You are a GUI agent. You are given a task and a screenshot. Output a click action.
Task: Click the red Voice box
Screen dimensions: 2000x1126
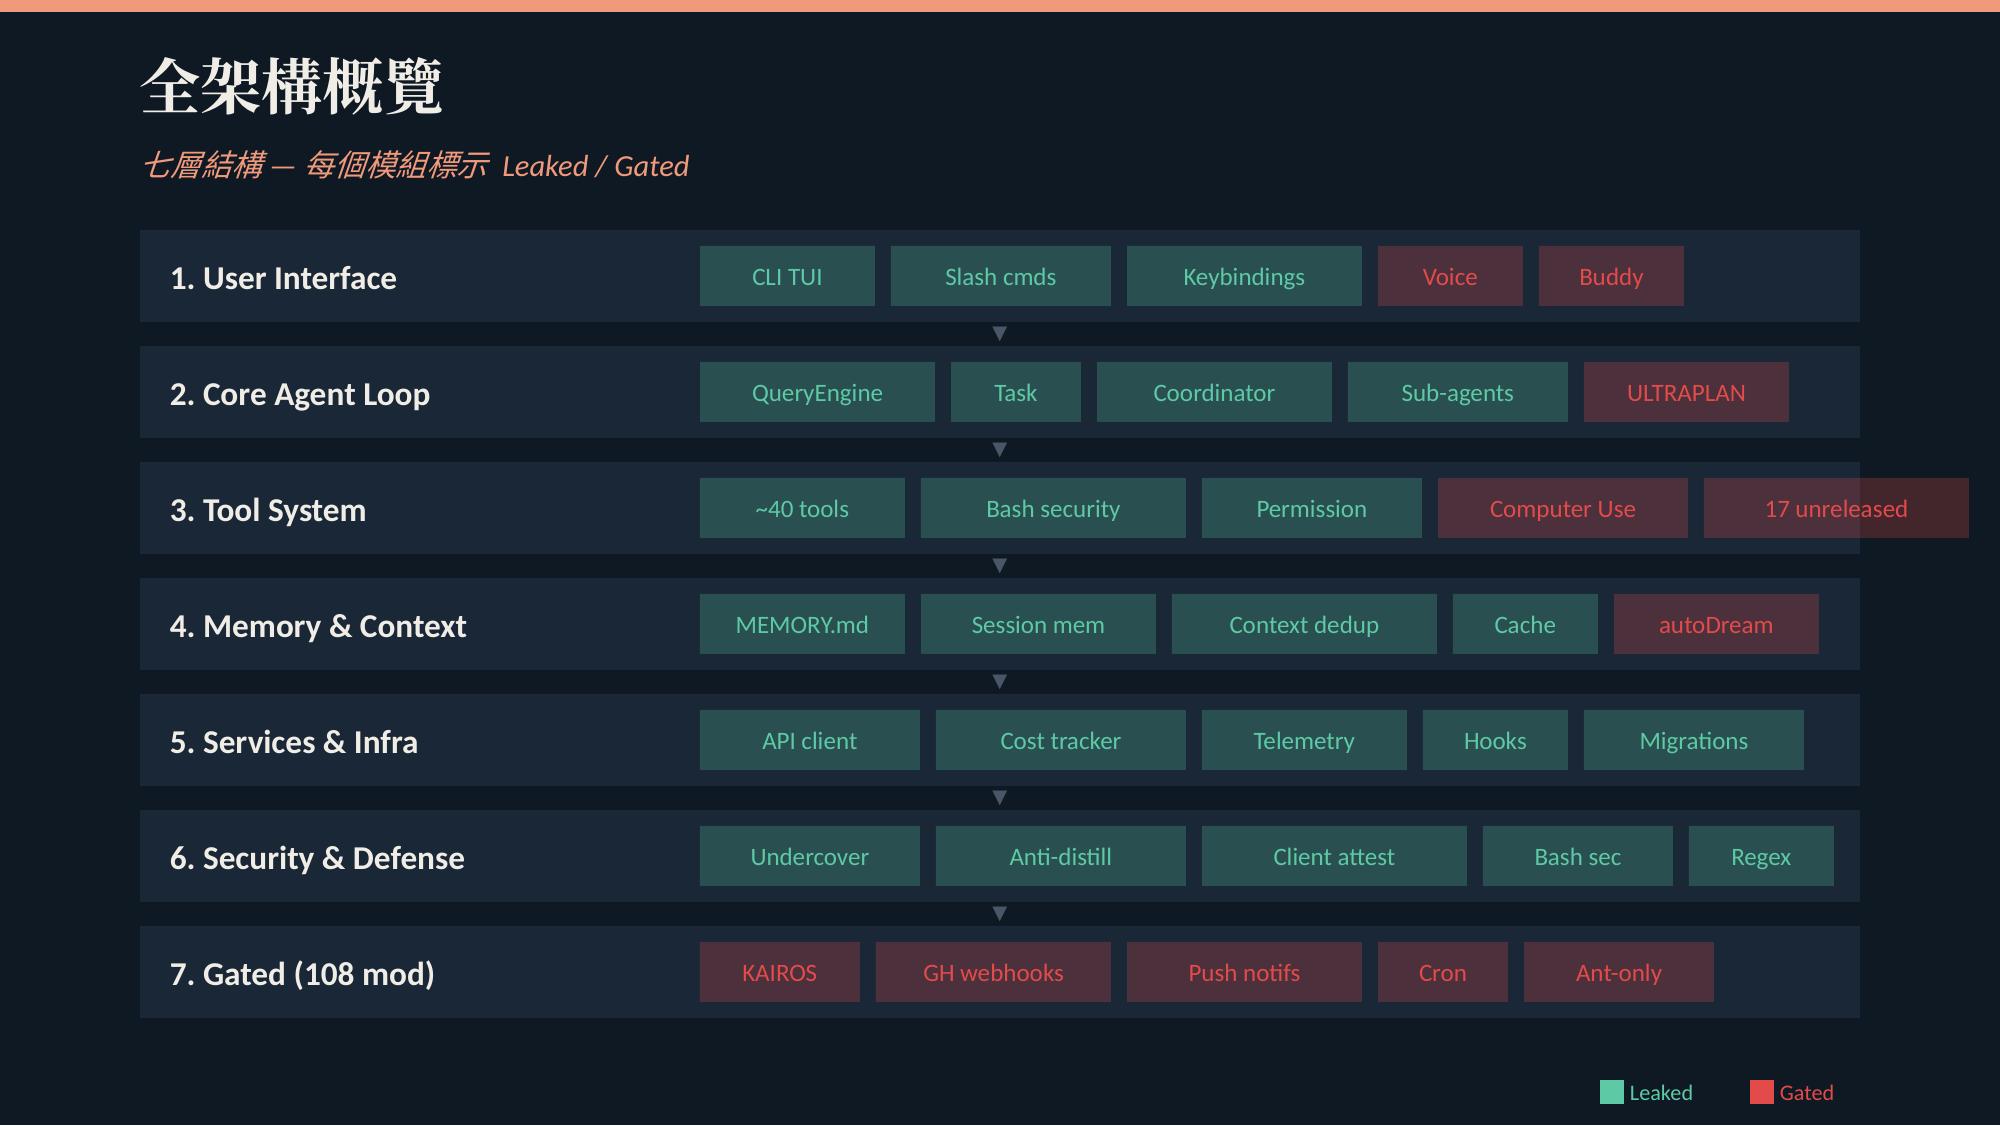(x=1450, y=276)
